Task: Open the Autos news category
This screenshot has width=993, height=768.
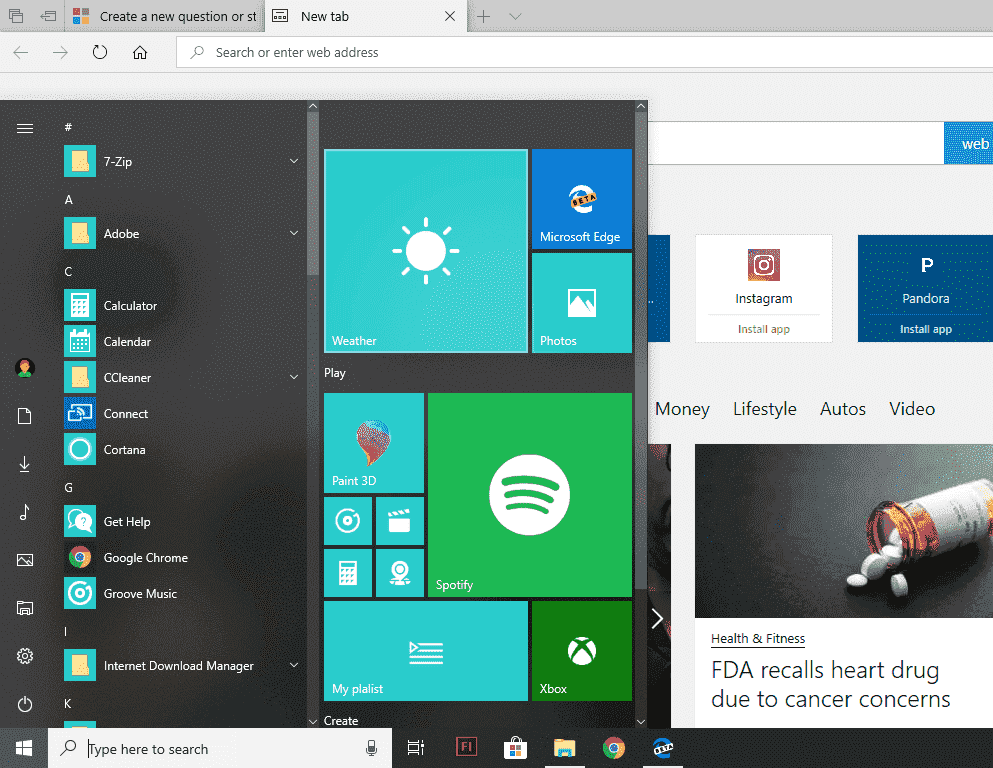Action: [842, 409]
